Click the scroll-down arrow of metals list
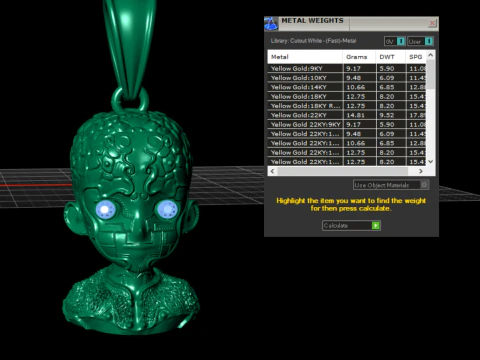 431,161
